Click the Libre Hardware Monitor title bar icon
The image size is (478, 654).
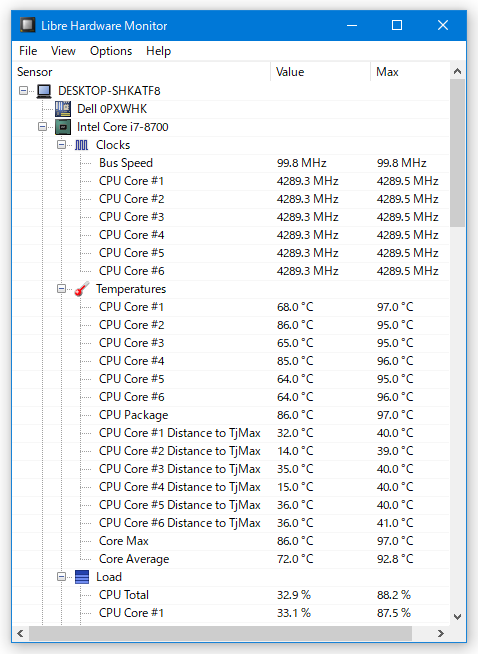coord(28,25)
